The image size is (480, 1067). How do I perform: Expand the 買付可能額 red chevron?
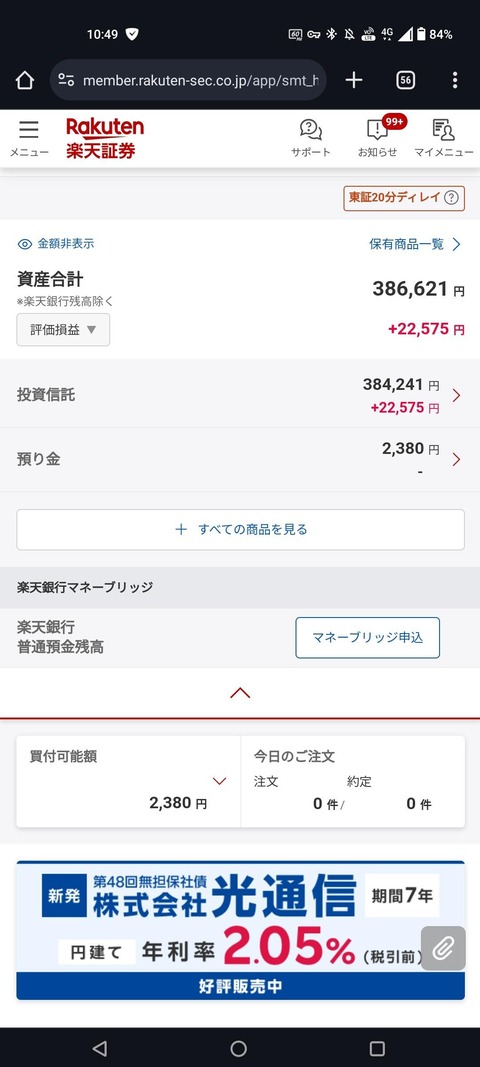pos(219,781)
